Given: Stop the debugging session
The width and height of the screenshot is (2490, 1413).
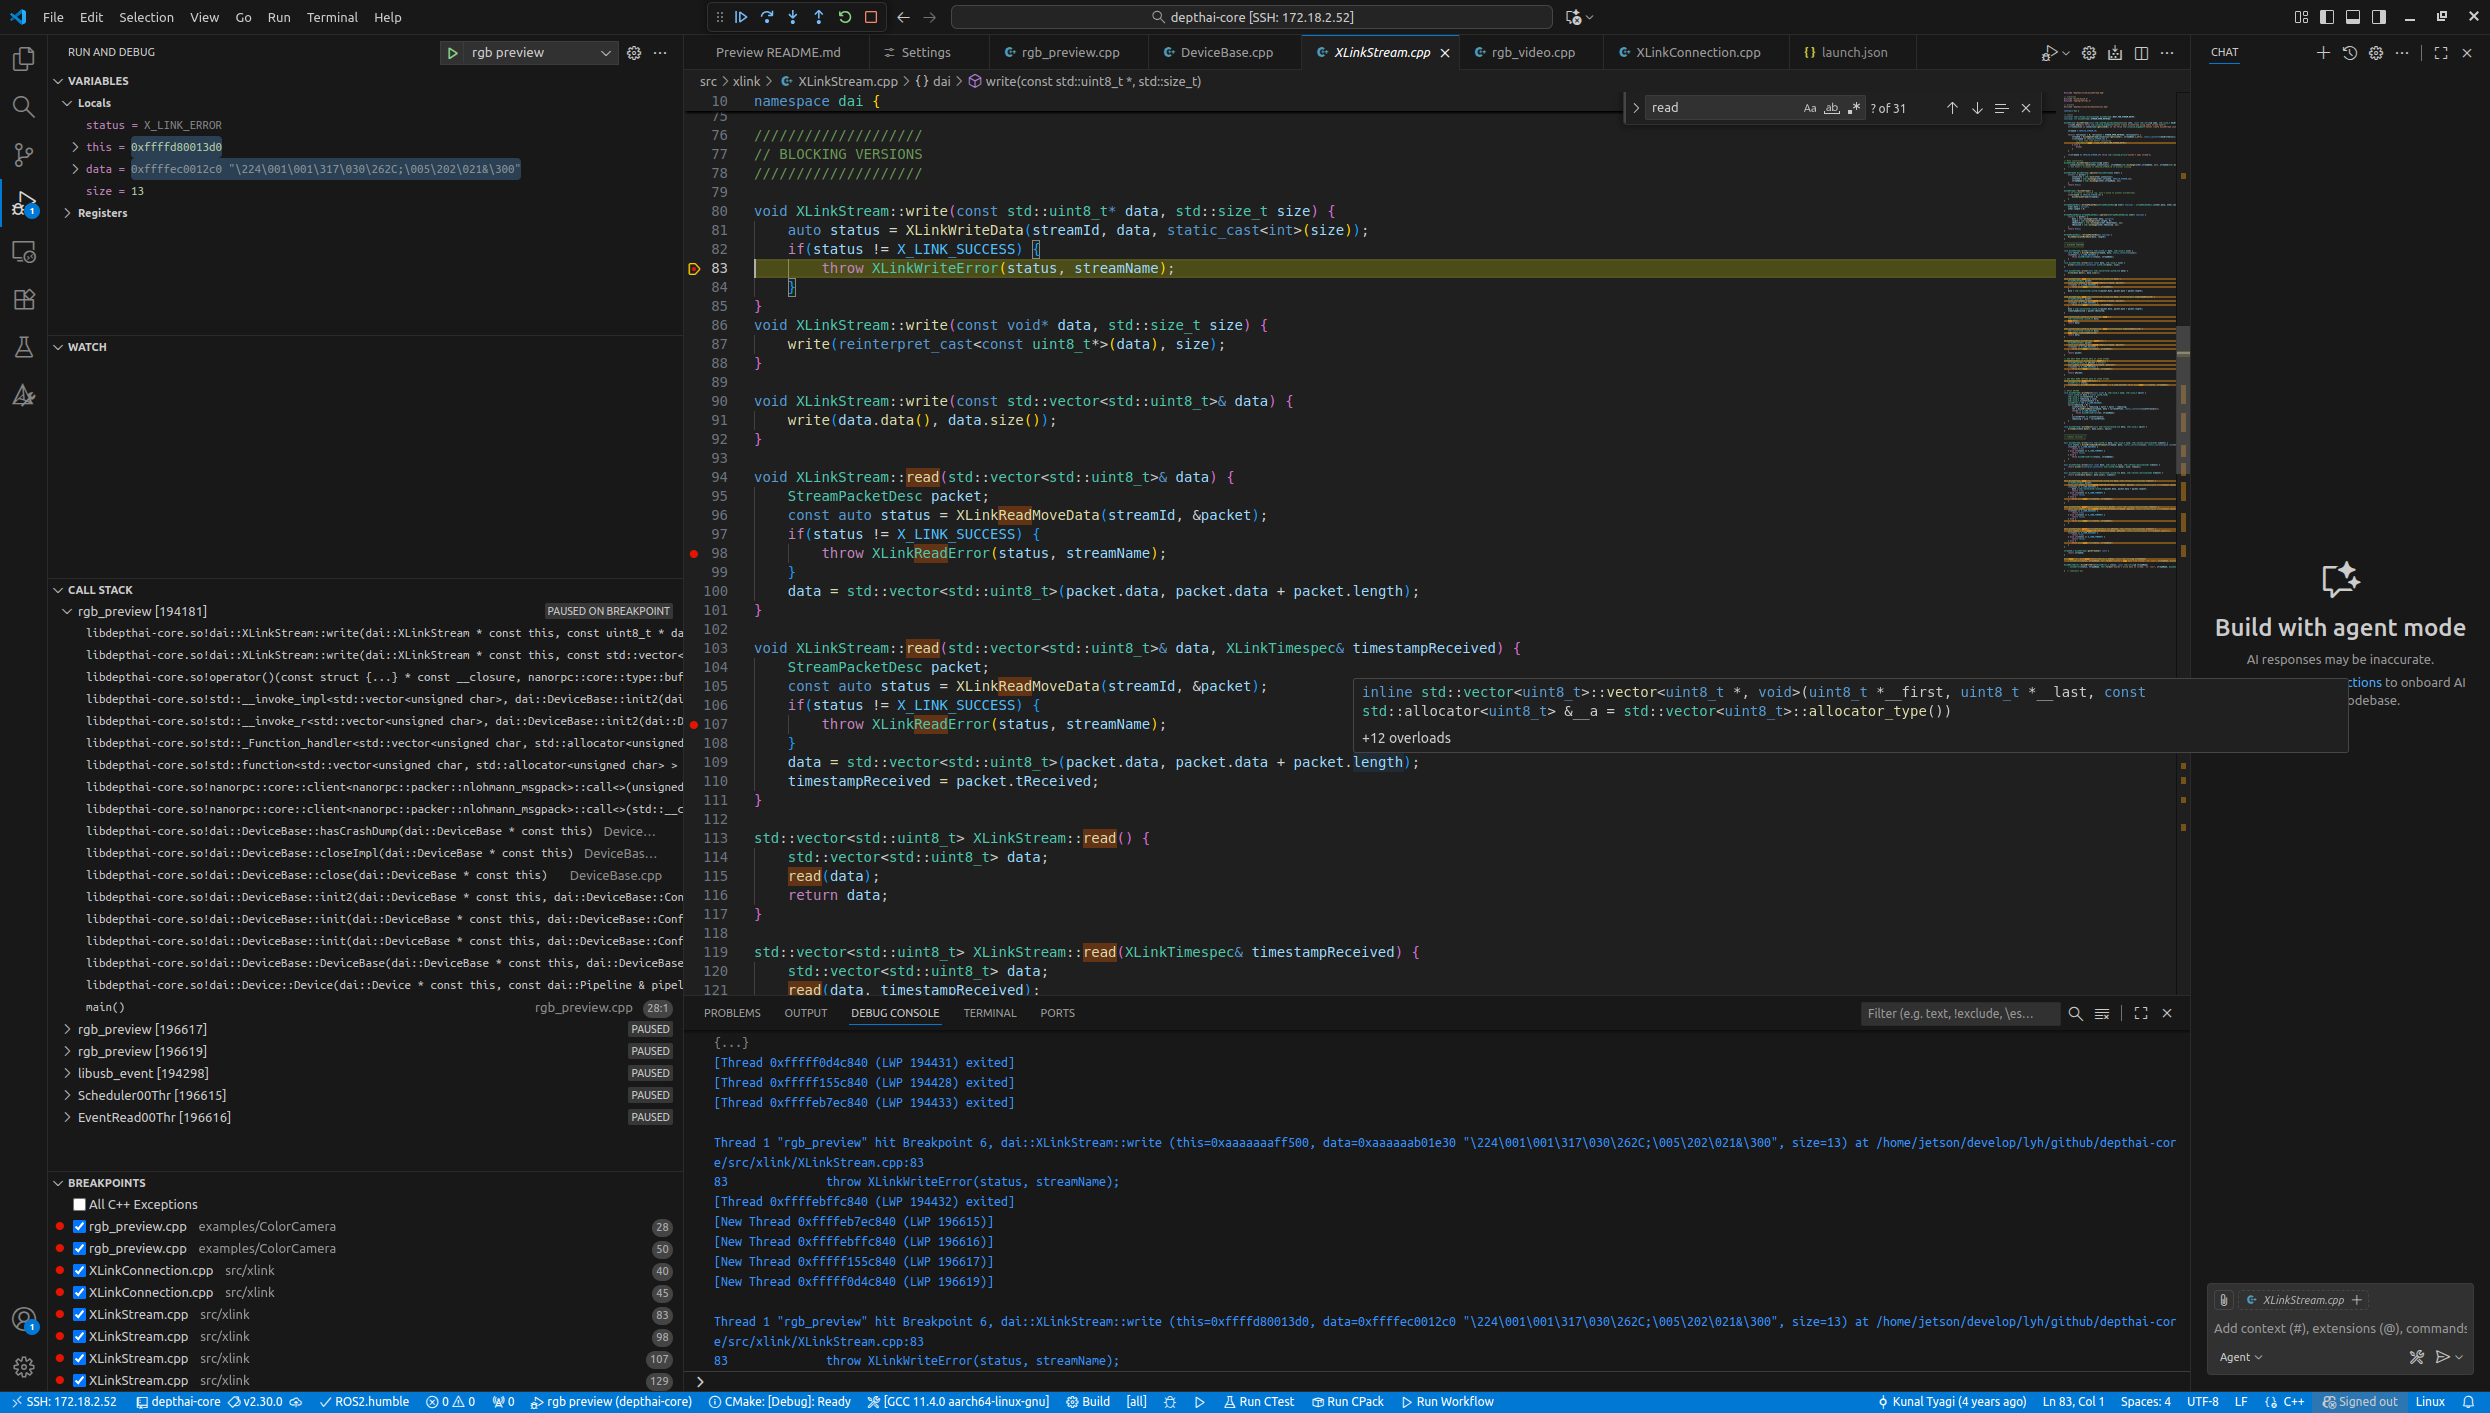Looking at the screenshot, I should click(871, 17).
